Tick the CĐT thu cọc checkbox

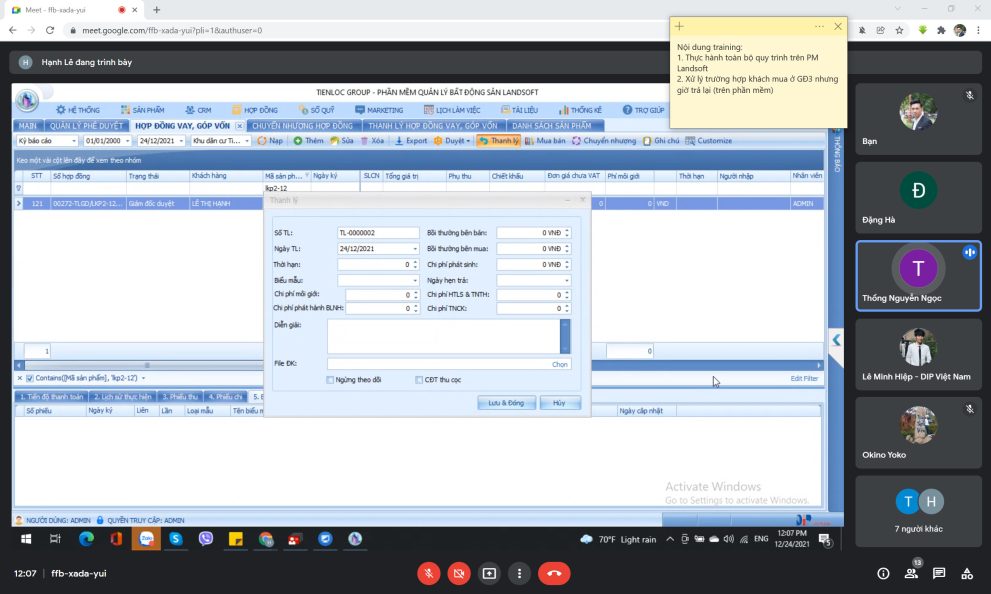[418, 380]
